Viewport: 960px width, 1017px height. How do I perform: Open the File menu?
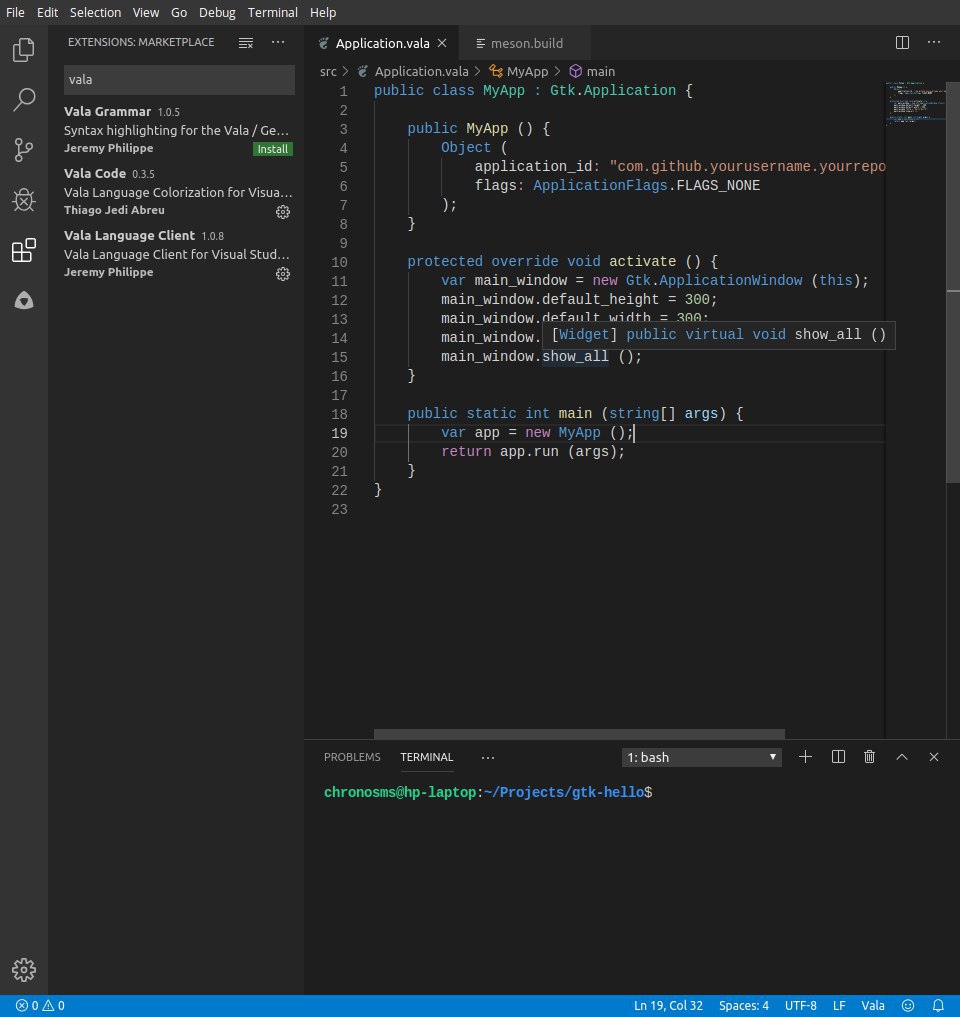click(x=15, y=12)
